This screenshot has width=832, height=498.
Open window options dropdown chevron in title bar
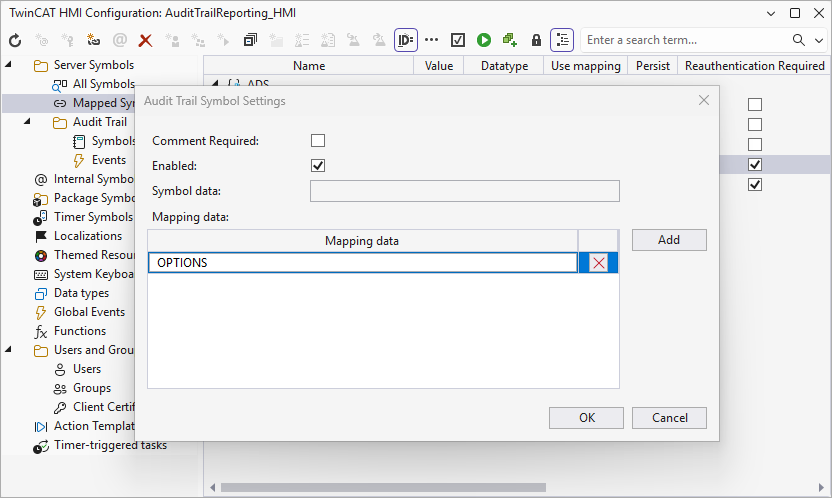(771, 13)
